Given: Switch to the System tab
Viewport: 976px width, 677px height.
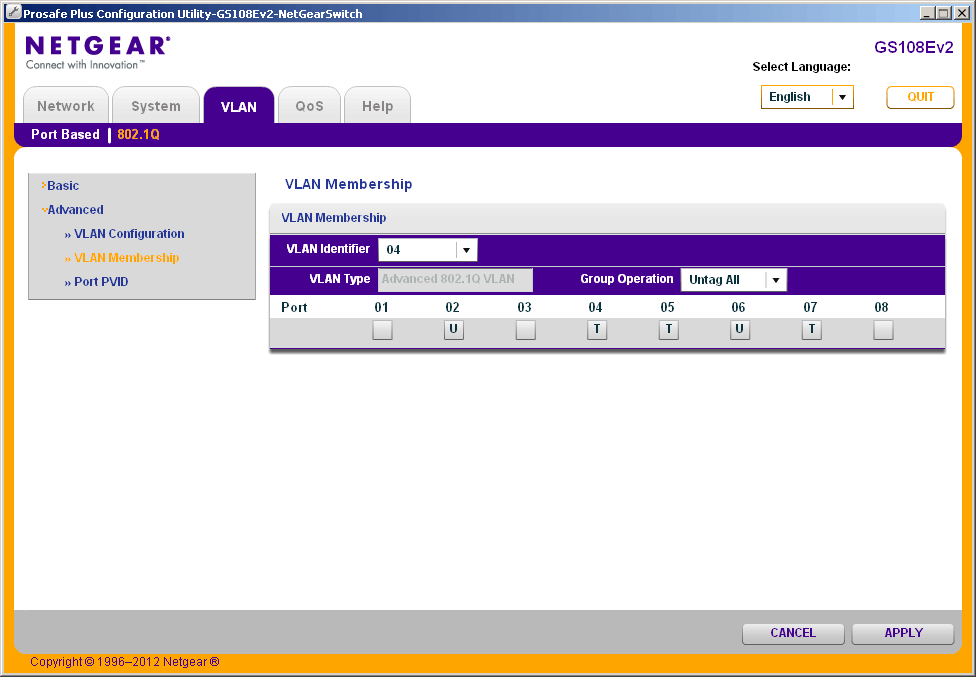Looking at the screenshot, I should coord(156,106).
